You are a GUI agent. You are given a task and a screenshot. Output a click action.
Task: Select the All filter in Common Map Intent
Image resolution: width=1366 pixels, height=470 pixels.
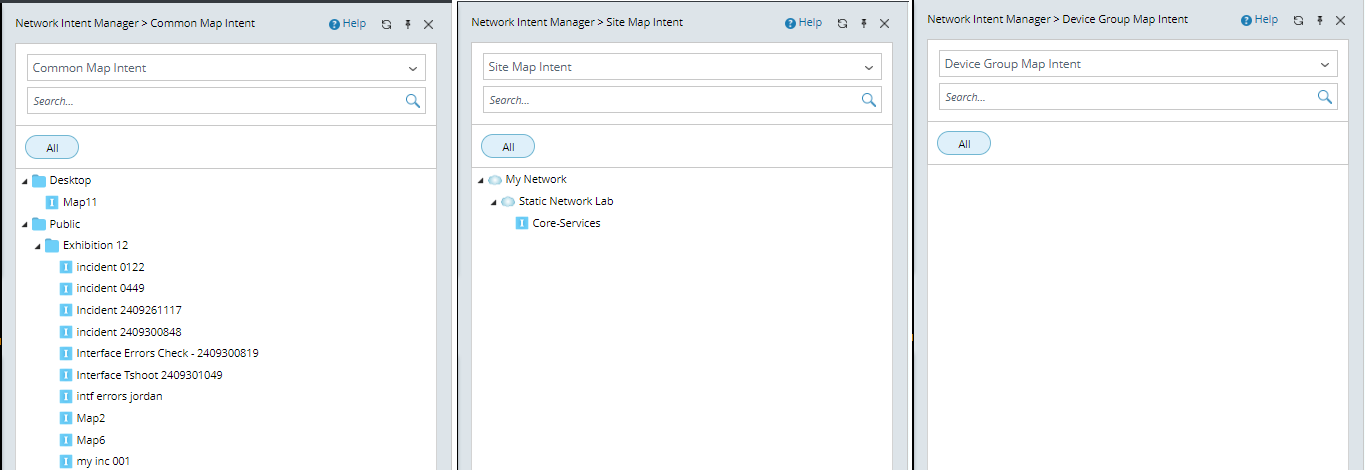click(x=52, y=148)
